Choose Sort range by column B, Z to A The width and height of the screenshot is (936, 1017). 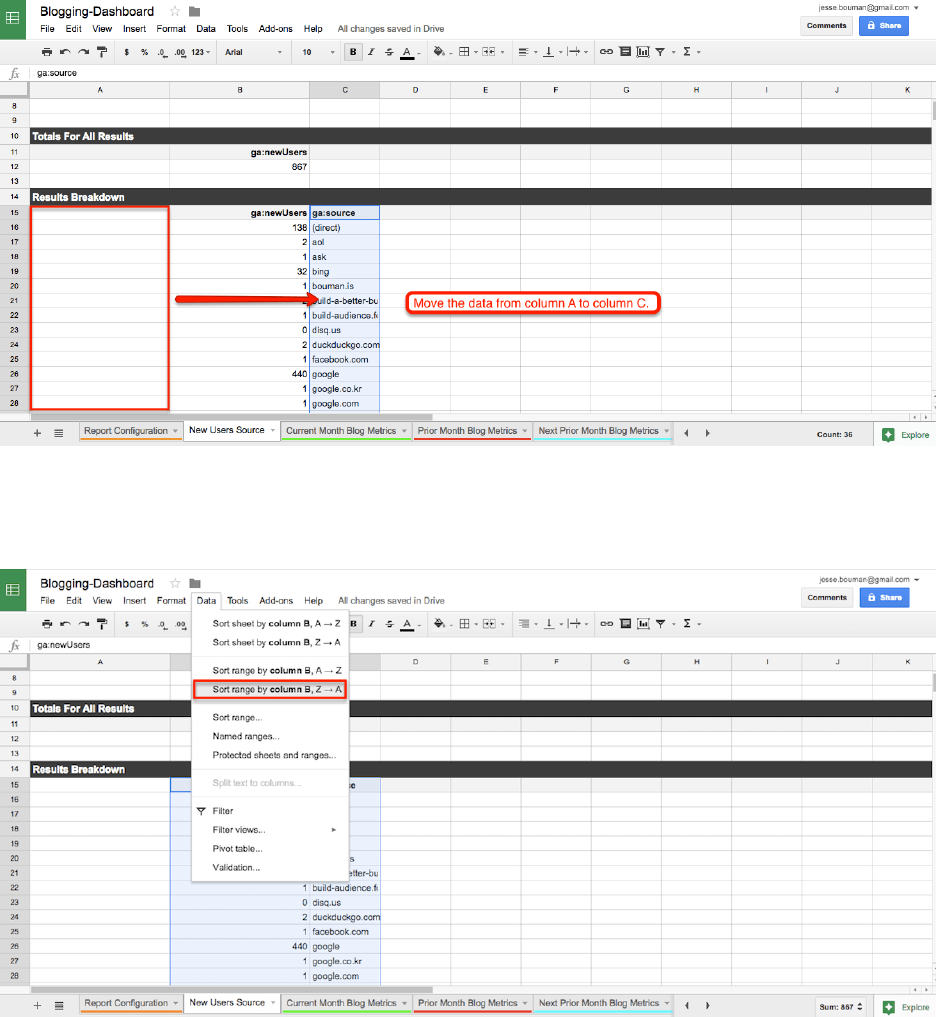270,689
